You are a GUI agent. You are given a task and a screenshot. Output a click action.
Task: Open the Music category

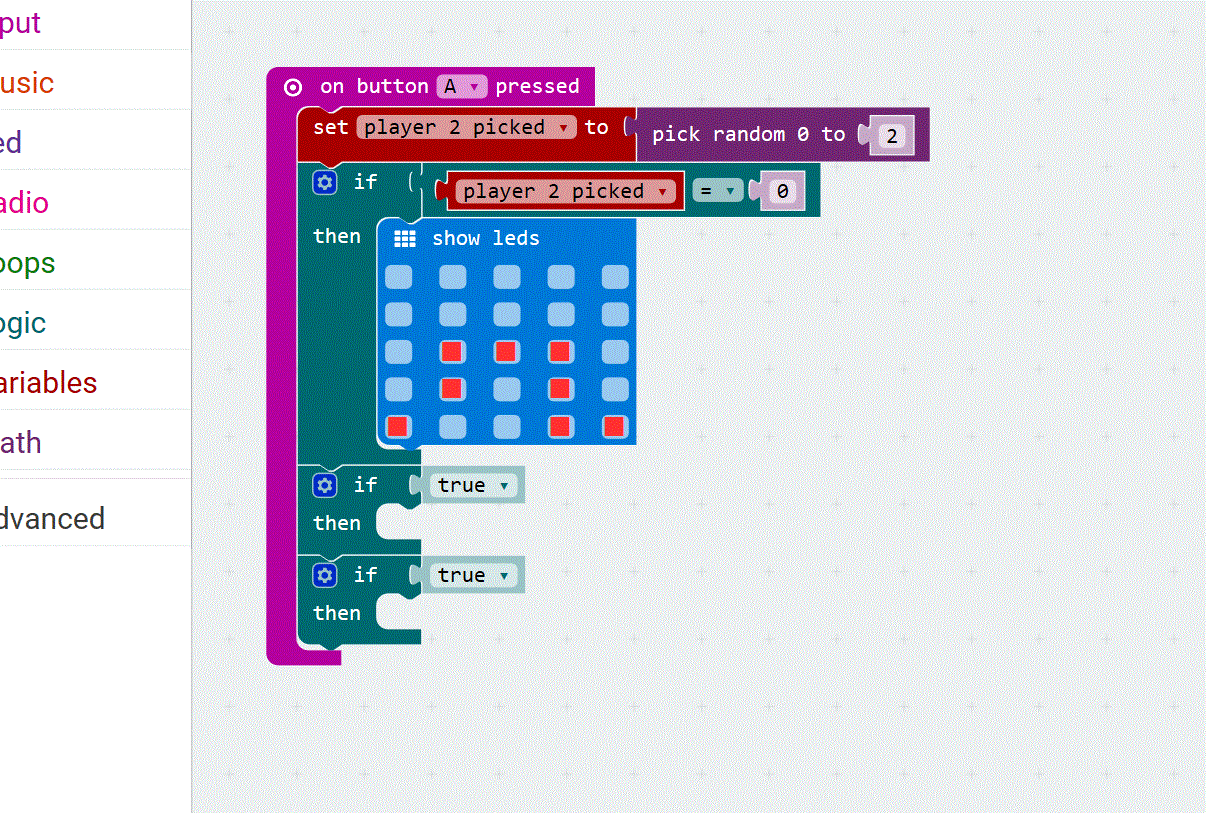pyautogui.click(x=26, y=83)
